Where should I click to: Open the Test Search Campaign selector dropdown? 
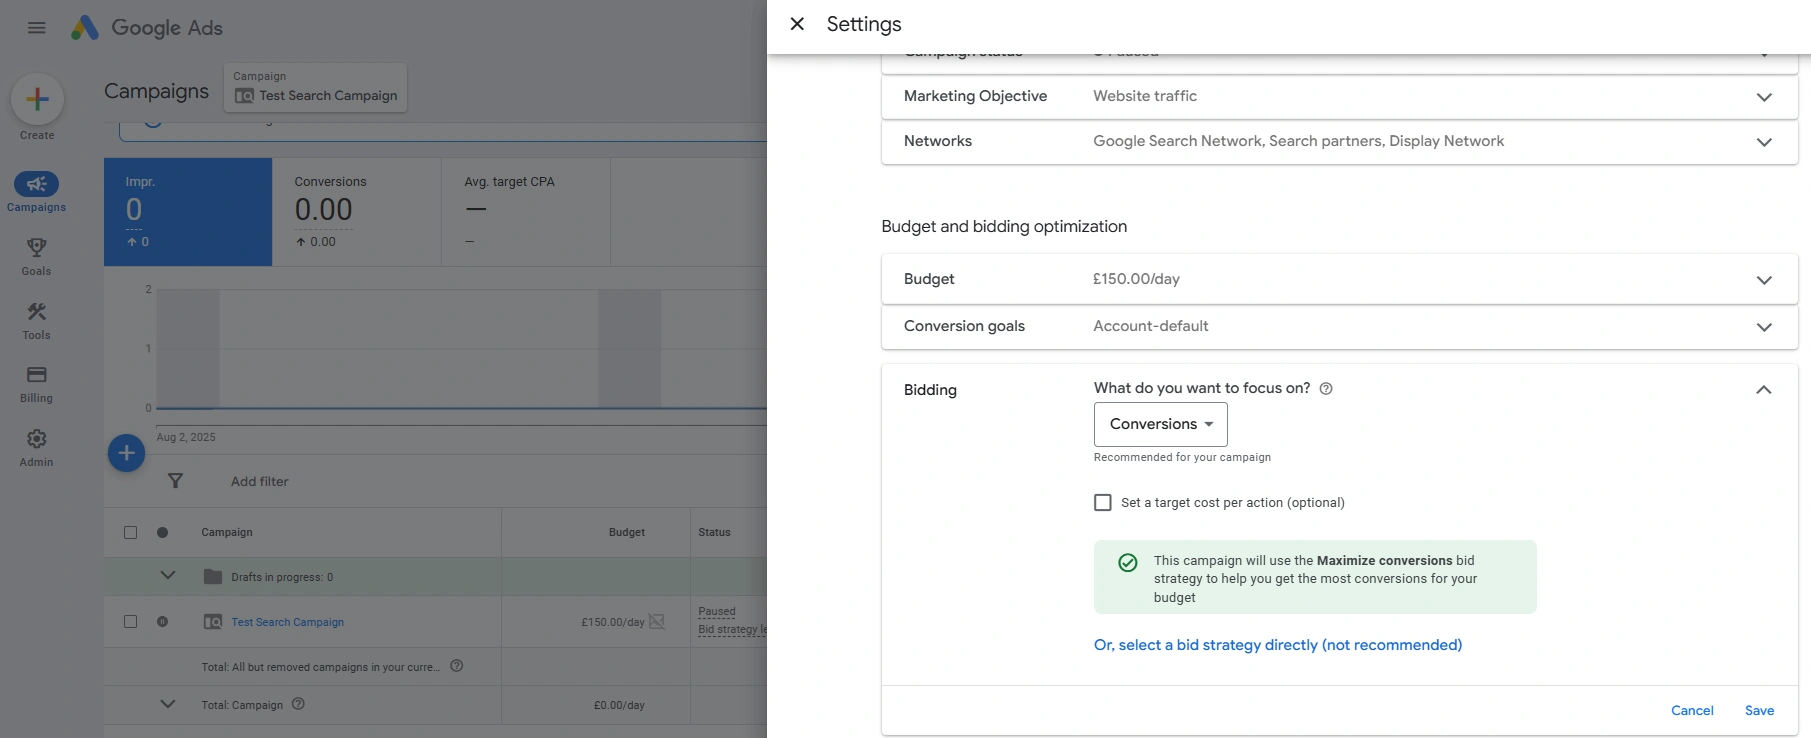(x=315, y=88)
